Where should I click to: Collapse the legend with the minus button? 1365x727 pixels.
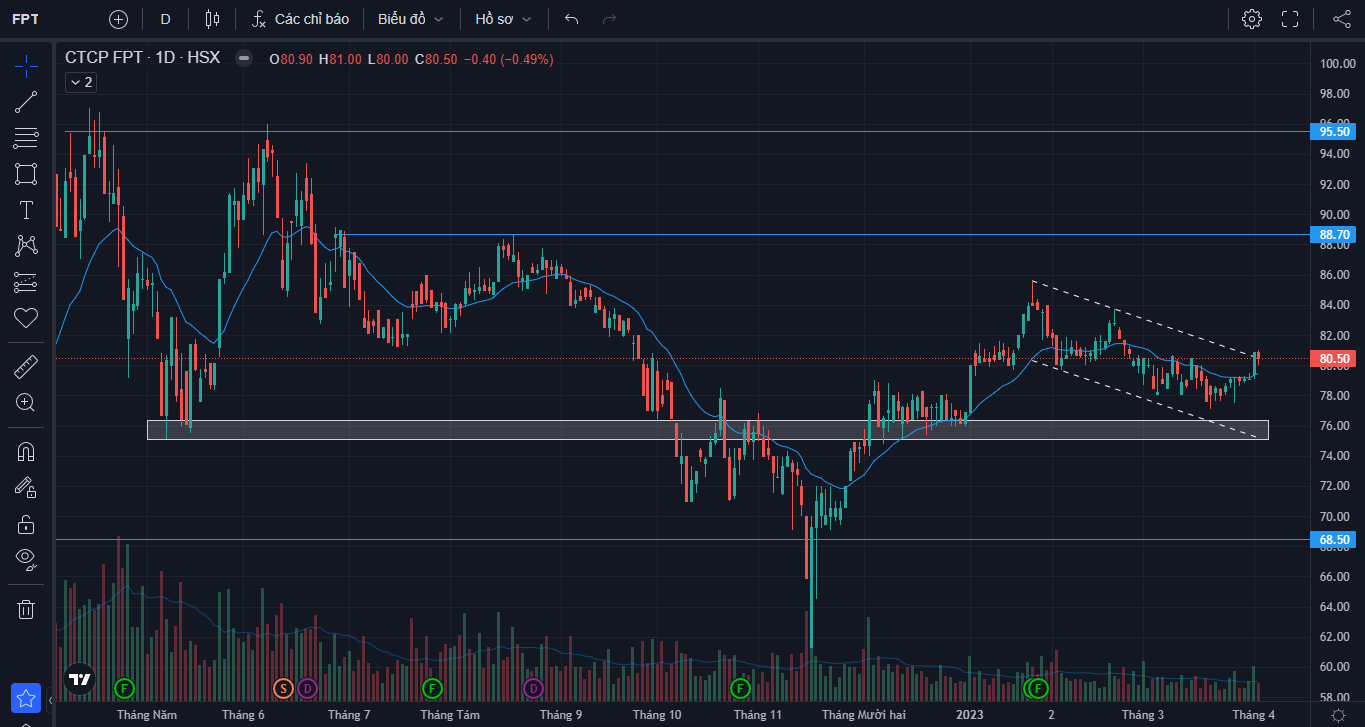click(x=243, y=58)
